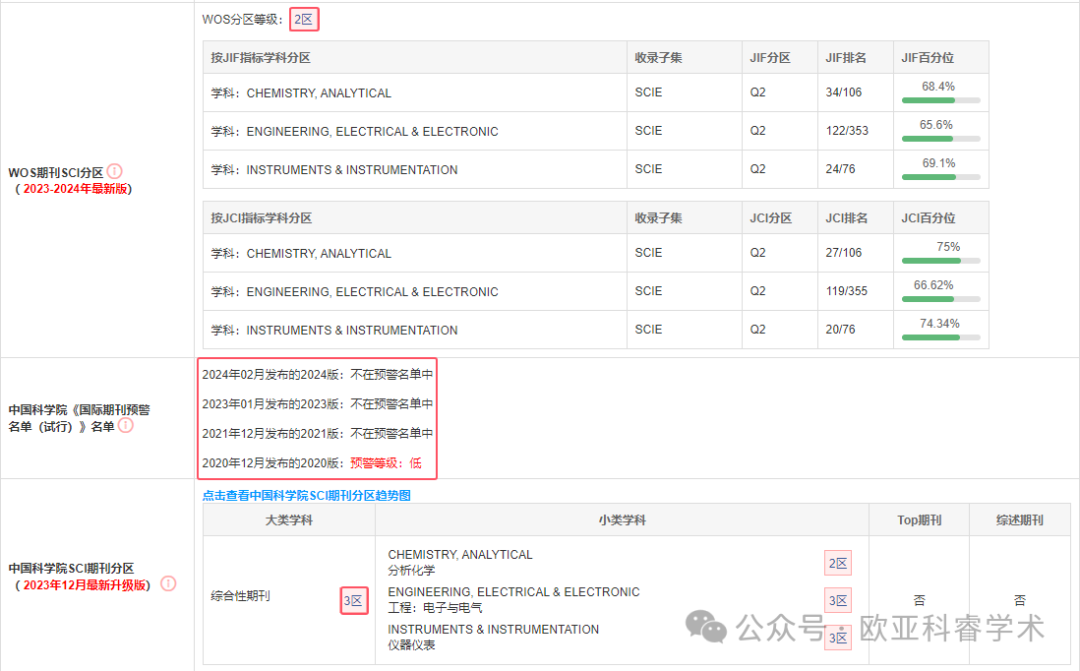
Task: Select 2021年12月发布的2021版 warning entry
Action: coord(318,433)
